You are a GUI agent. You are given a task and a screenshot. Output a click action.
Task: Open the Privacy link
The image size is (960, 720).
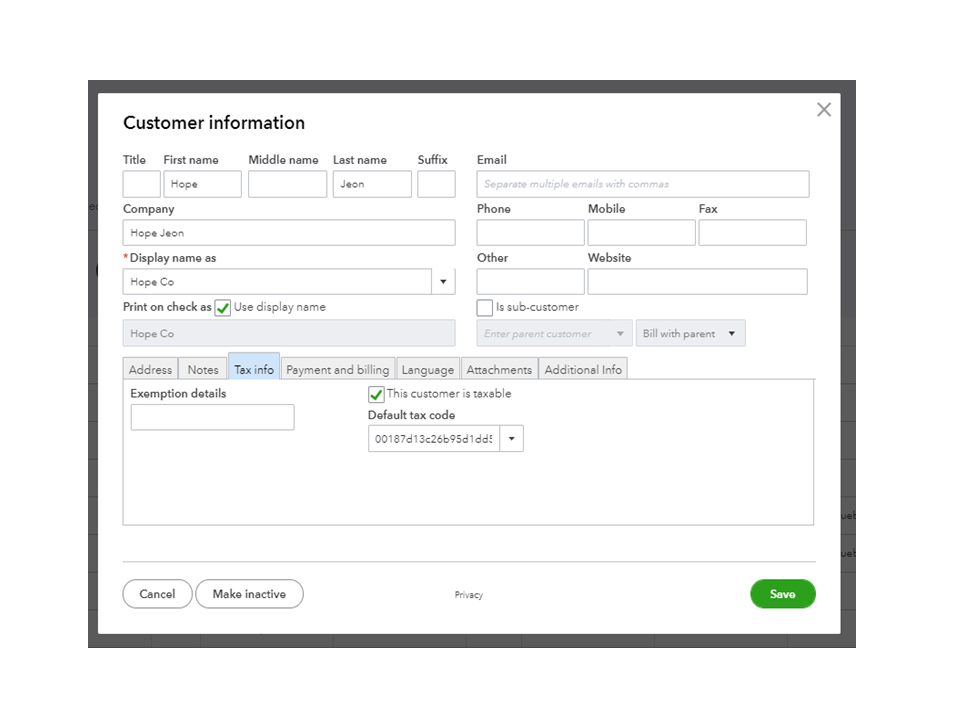click(468, 594)
